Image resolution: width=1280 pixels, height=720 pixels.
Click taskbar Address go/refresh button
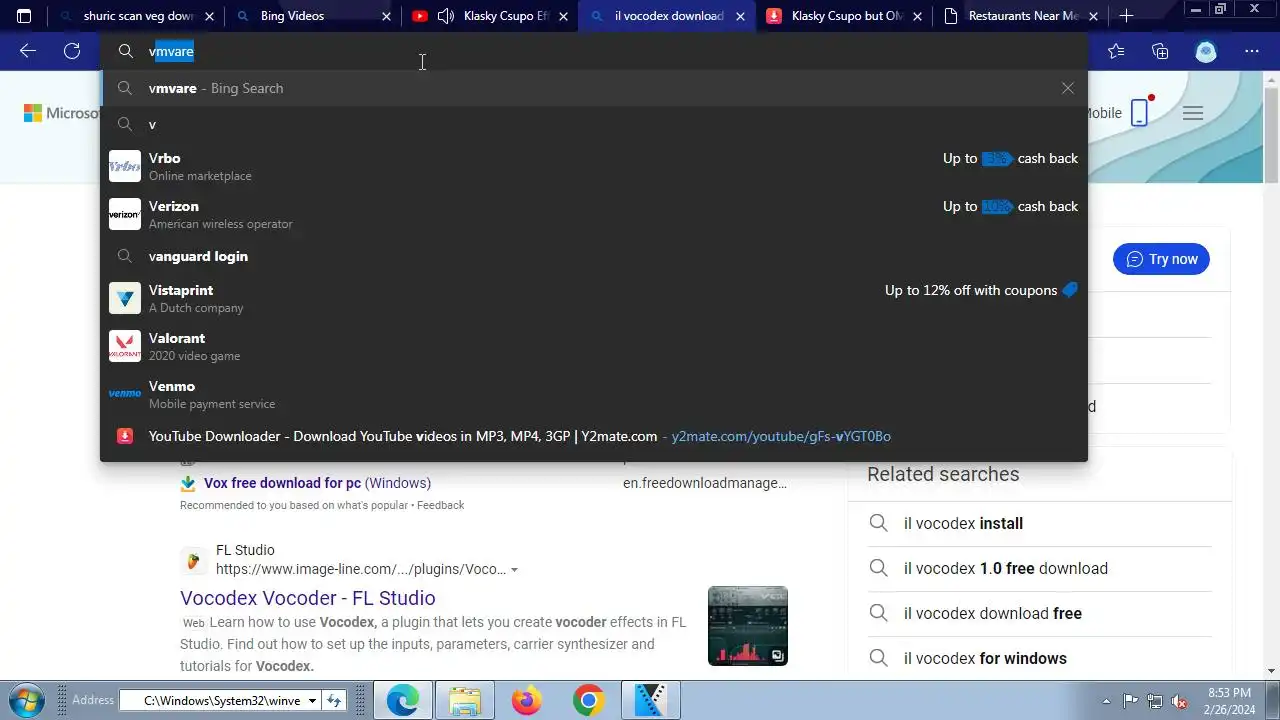pos(335,701)
